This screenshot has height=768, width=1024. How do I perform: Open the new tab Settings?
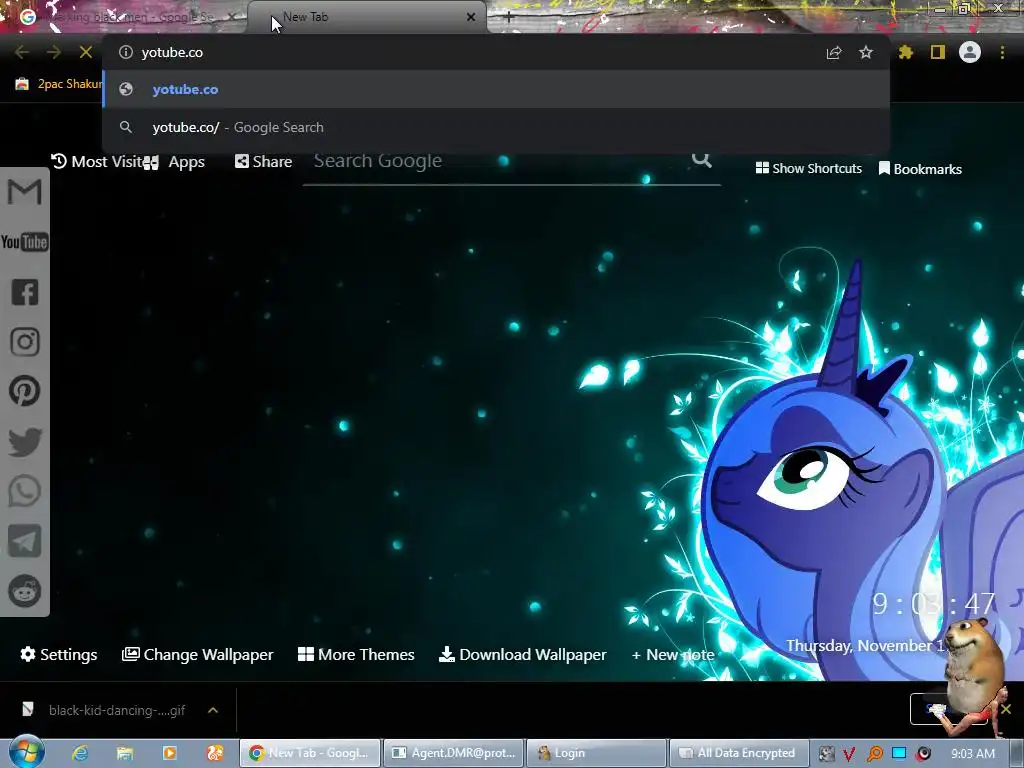point(59,654)
